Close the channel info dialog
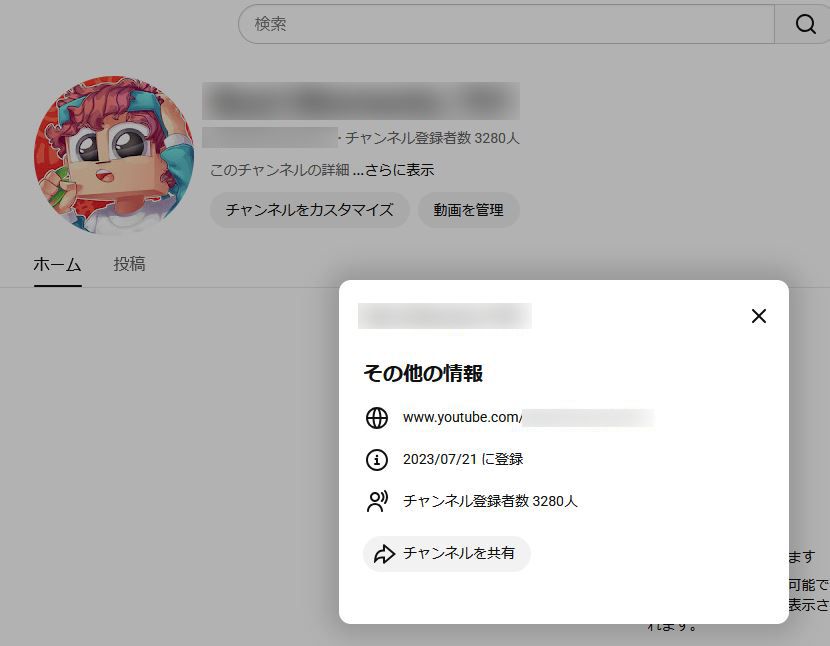This screenshot has height=646, width=830. 758,316
